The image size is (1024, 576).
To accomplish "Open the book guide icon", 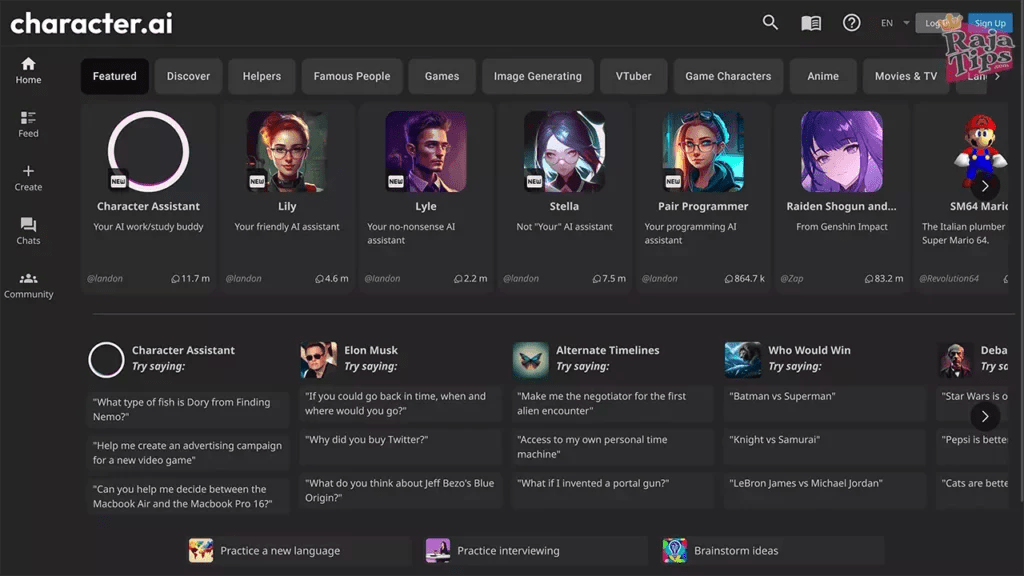I will [810, 23].
